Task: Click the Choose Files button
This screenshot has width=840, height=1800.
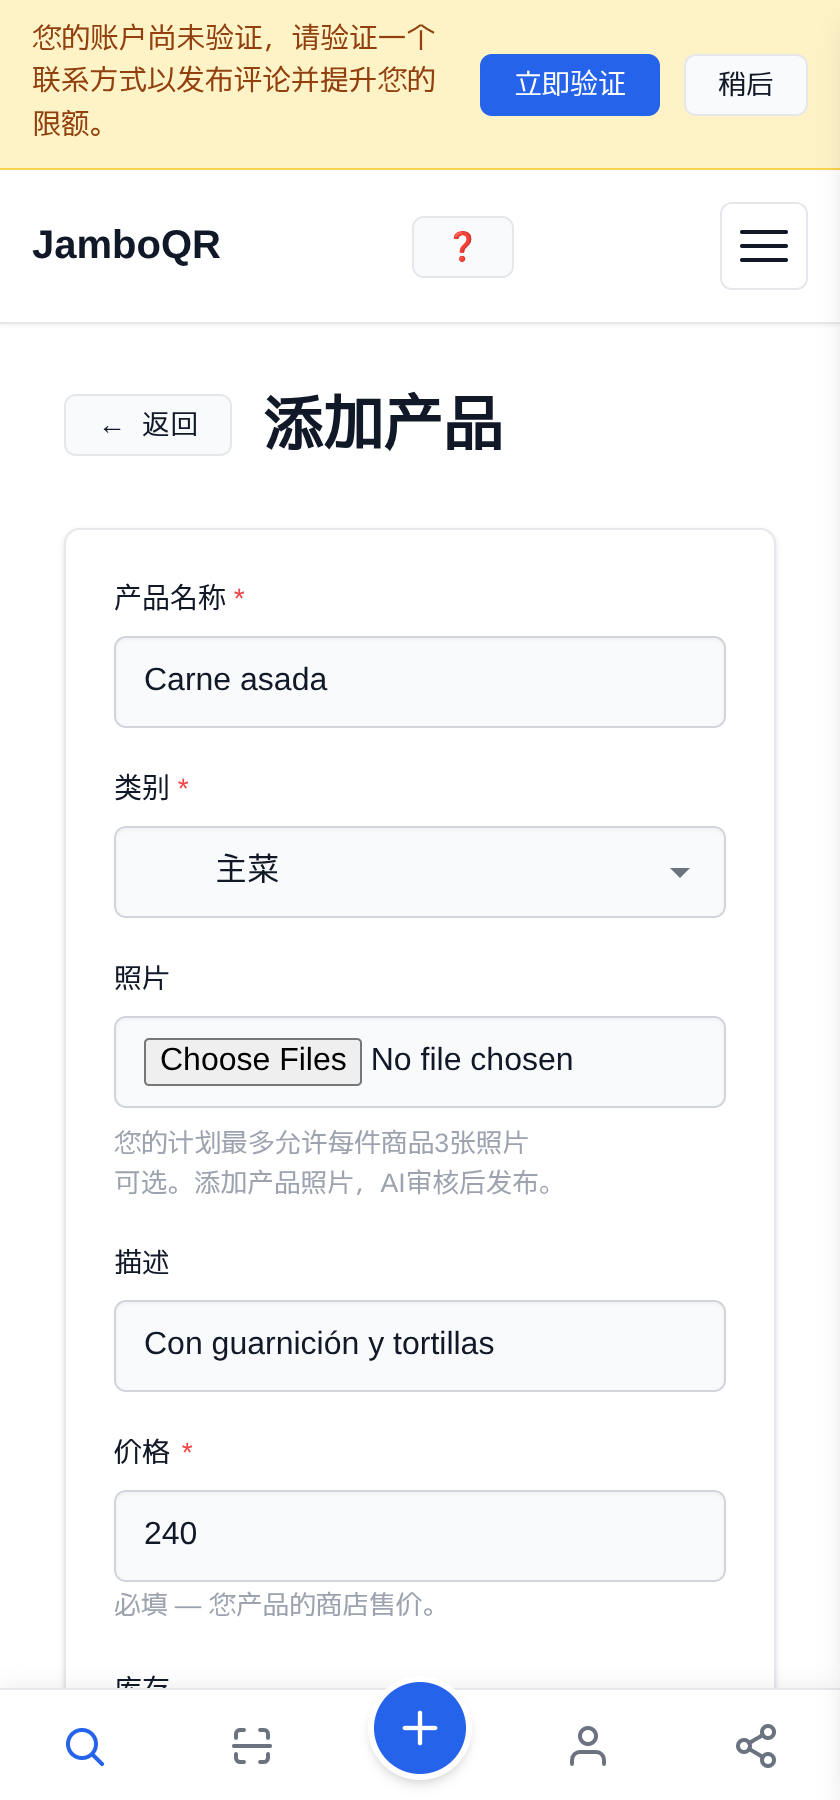Action: (x=253, y=1061)
